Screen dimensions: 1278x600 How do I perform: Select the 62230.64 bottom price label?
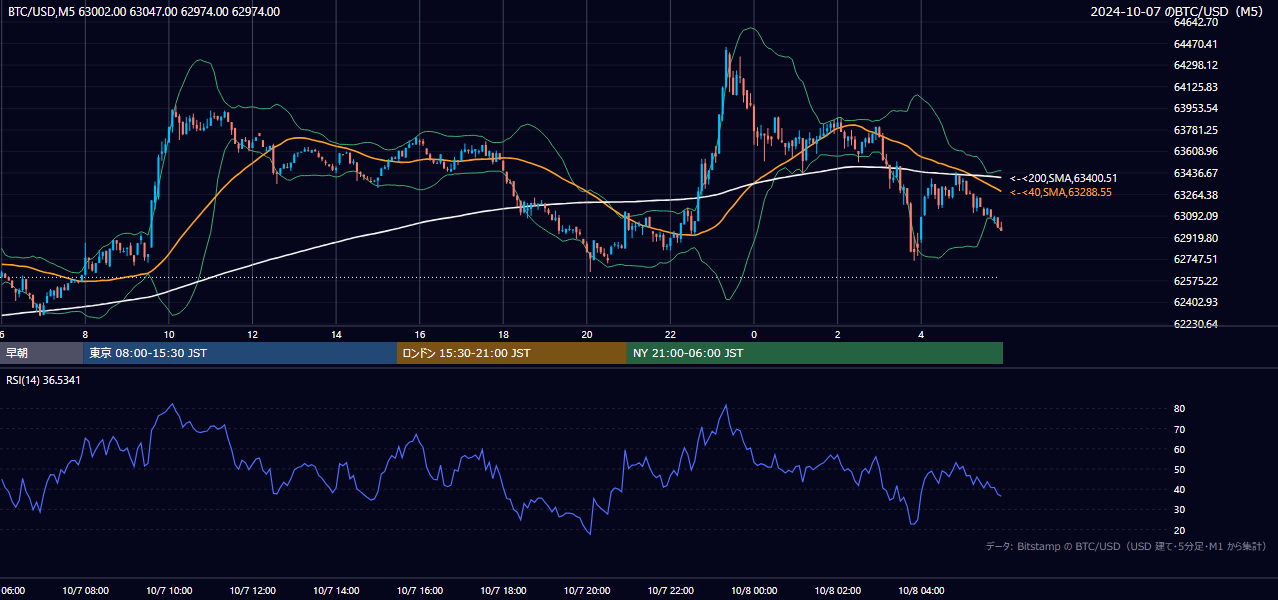click(x=1195, y=324)
